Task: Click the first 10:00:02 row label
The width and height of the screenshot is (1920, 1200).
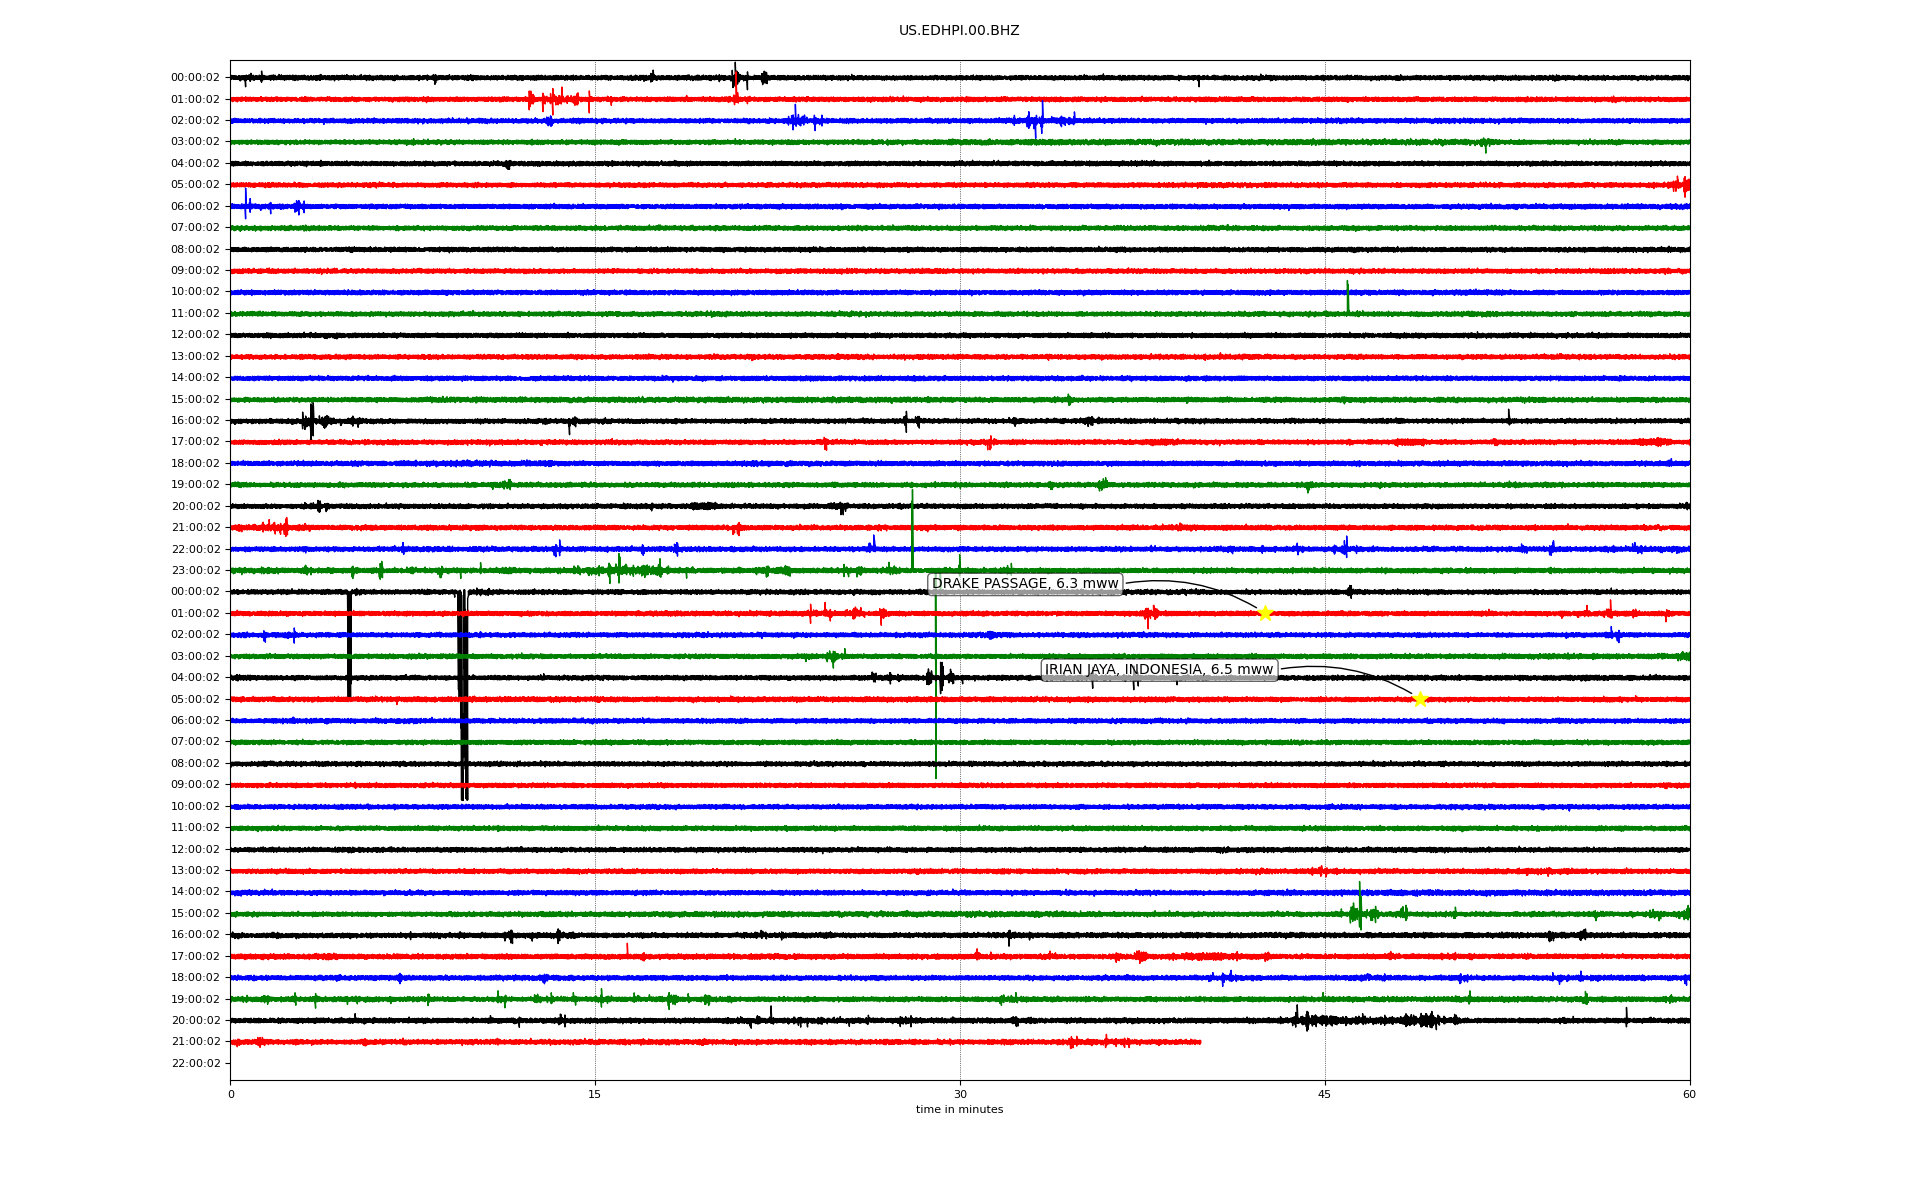Action: point(195,292)
